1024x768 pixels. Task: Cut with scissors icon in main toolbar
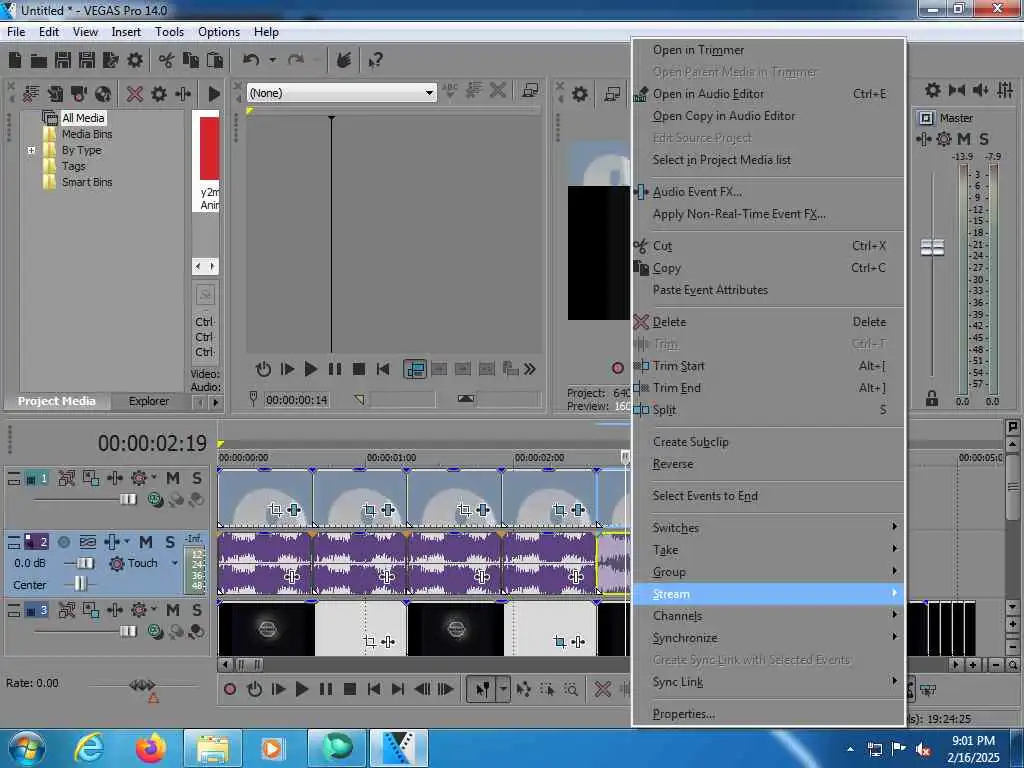pyautogui.click(x=166, y=61)
